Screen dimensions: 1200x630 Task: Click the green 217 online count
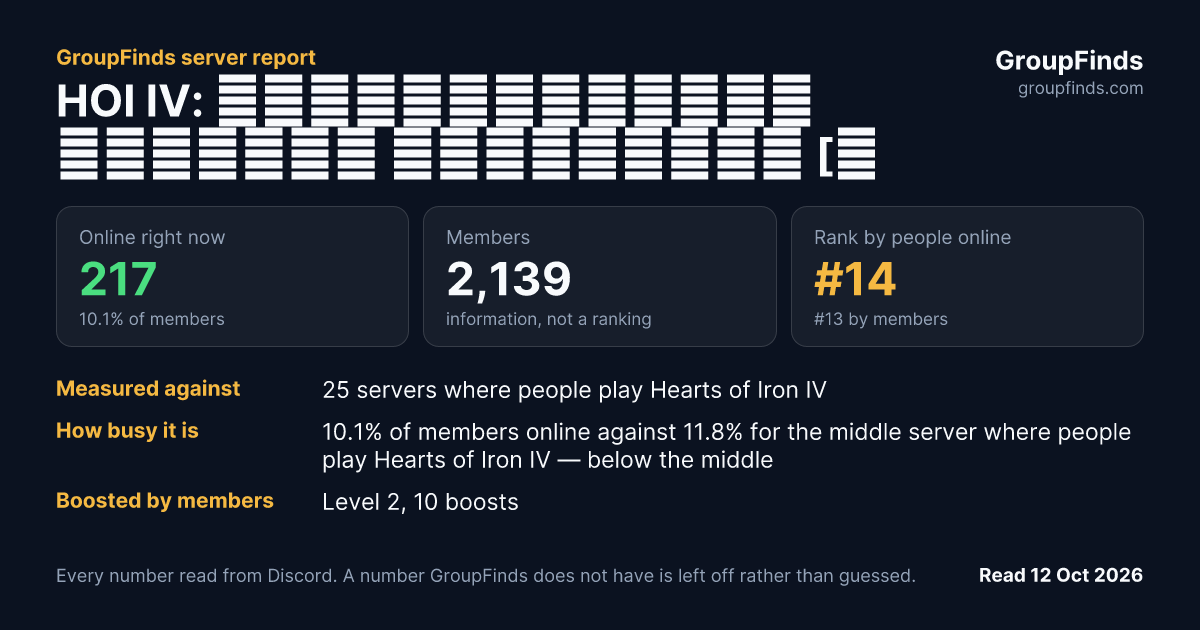pos(118,279)
